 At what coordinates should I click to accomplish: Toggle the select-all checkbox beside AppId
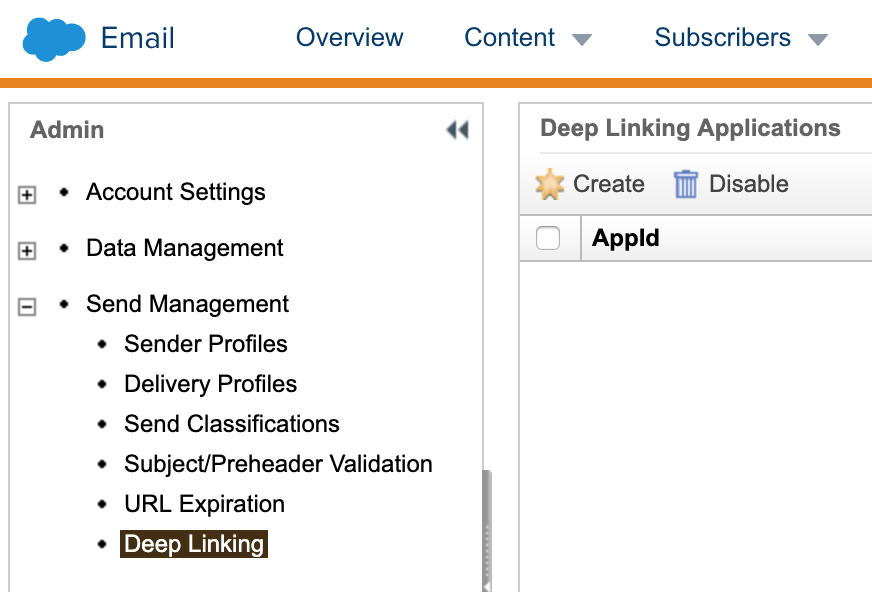(548, 238)
